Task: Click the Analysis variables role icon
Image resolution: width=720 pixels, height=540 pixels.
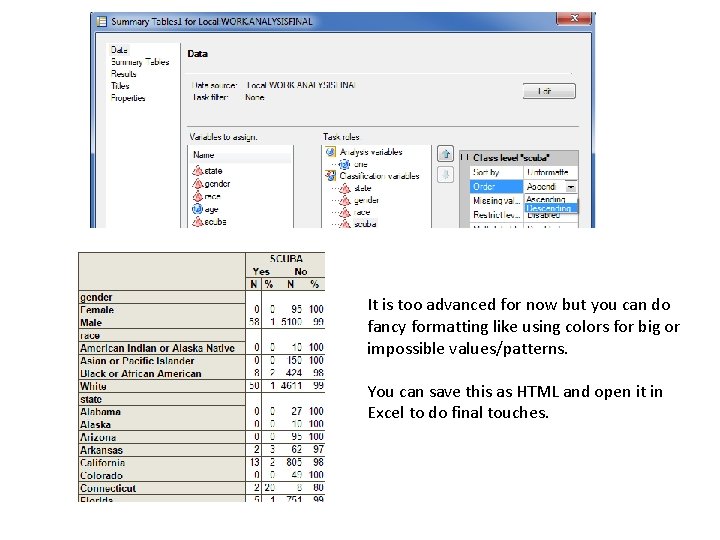Action: [x=331, y=152]
